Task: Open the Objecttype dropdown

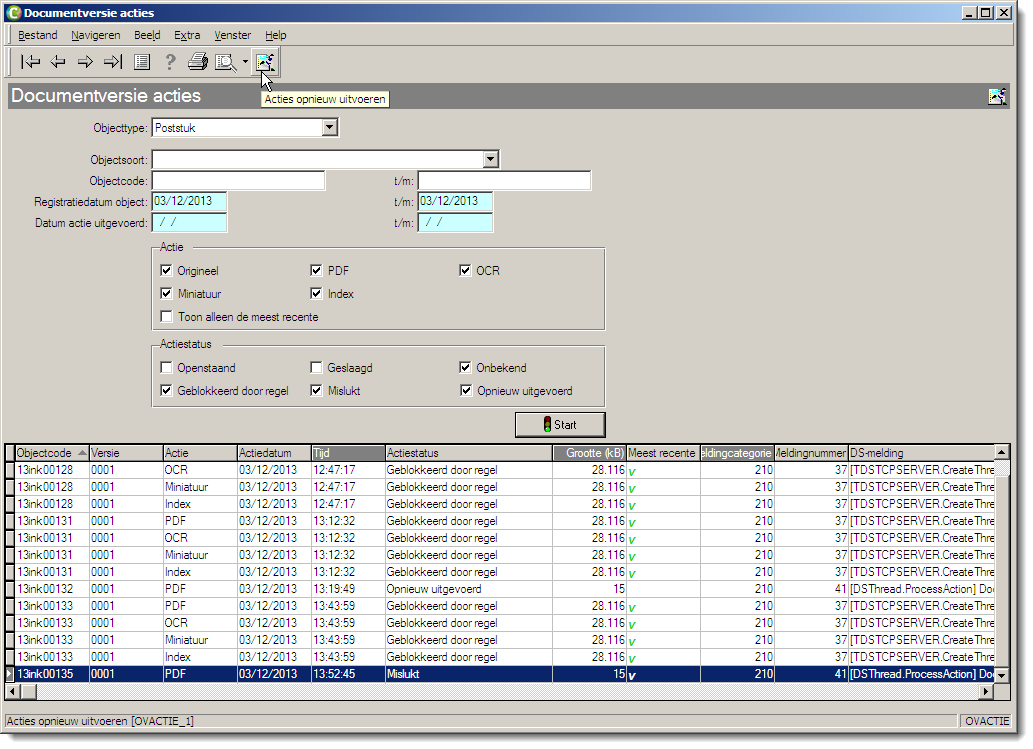Action: [x=330, y=128]
